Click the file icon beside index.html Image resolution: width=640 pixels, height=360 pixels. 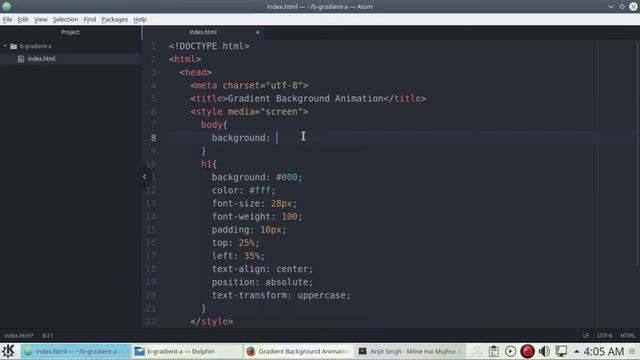click(x=21, y=59)
